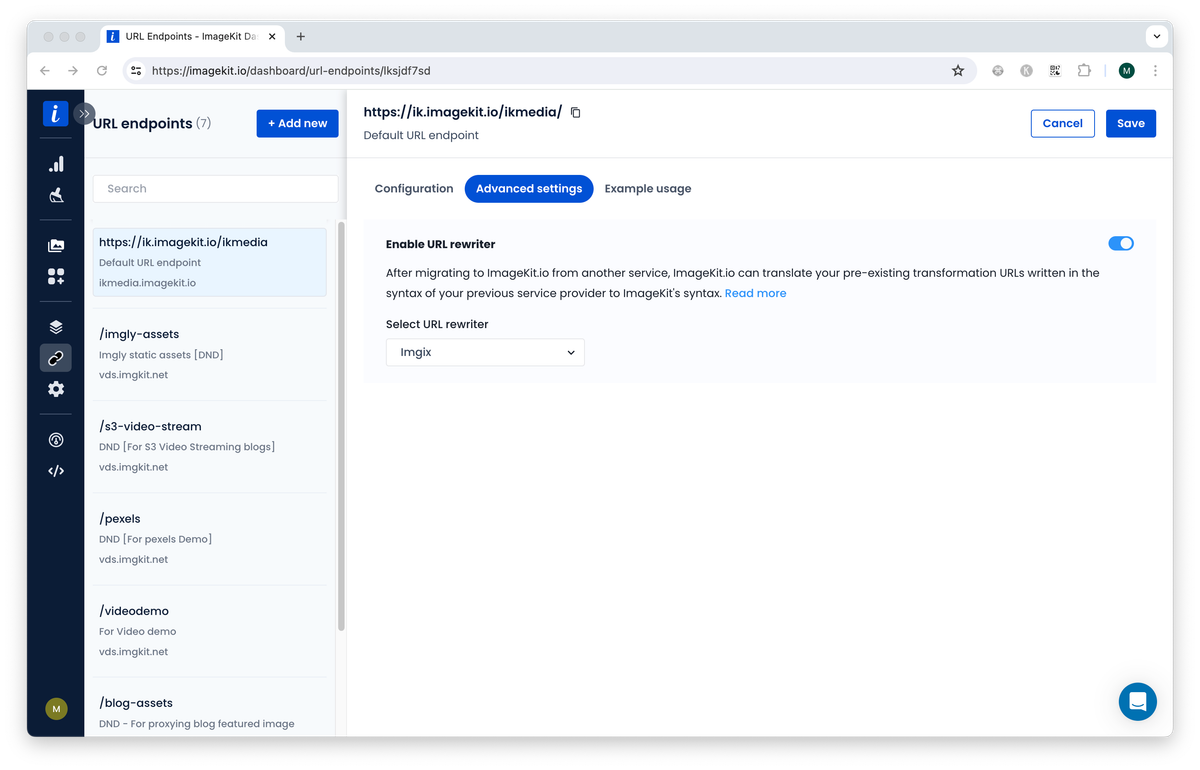Open the cache purge broom icon

tap(56, 195)
